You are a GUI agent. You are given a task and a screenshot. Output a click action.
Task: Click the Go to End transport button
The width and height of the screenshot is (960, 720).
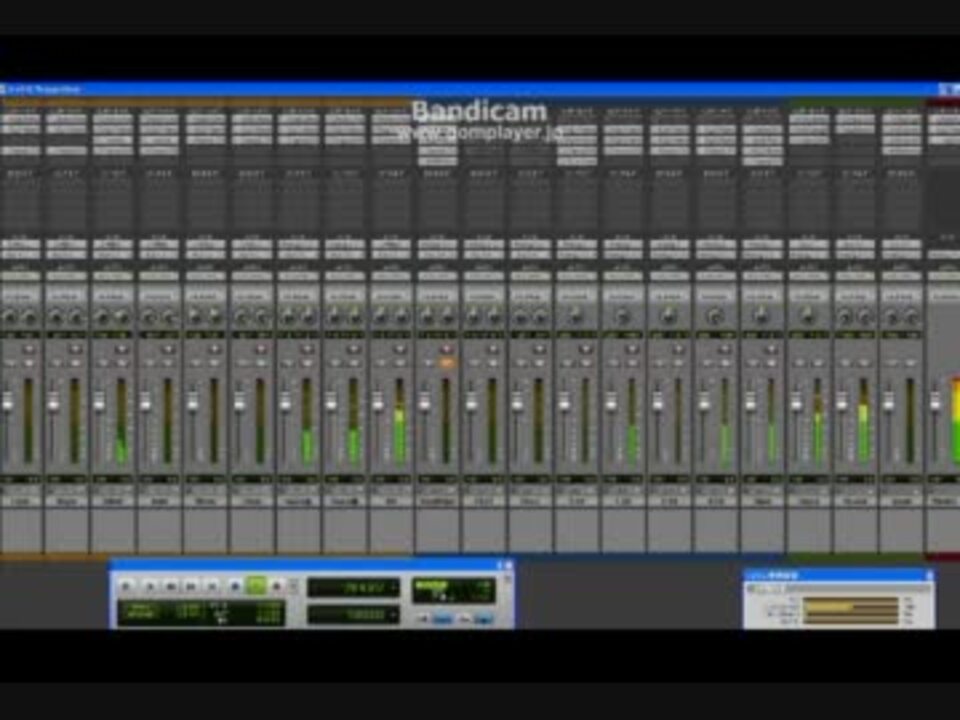[212, 586]
